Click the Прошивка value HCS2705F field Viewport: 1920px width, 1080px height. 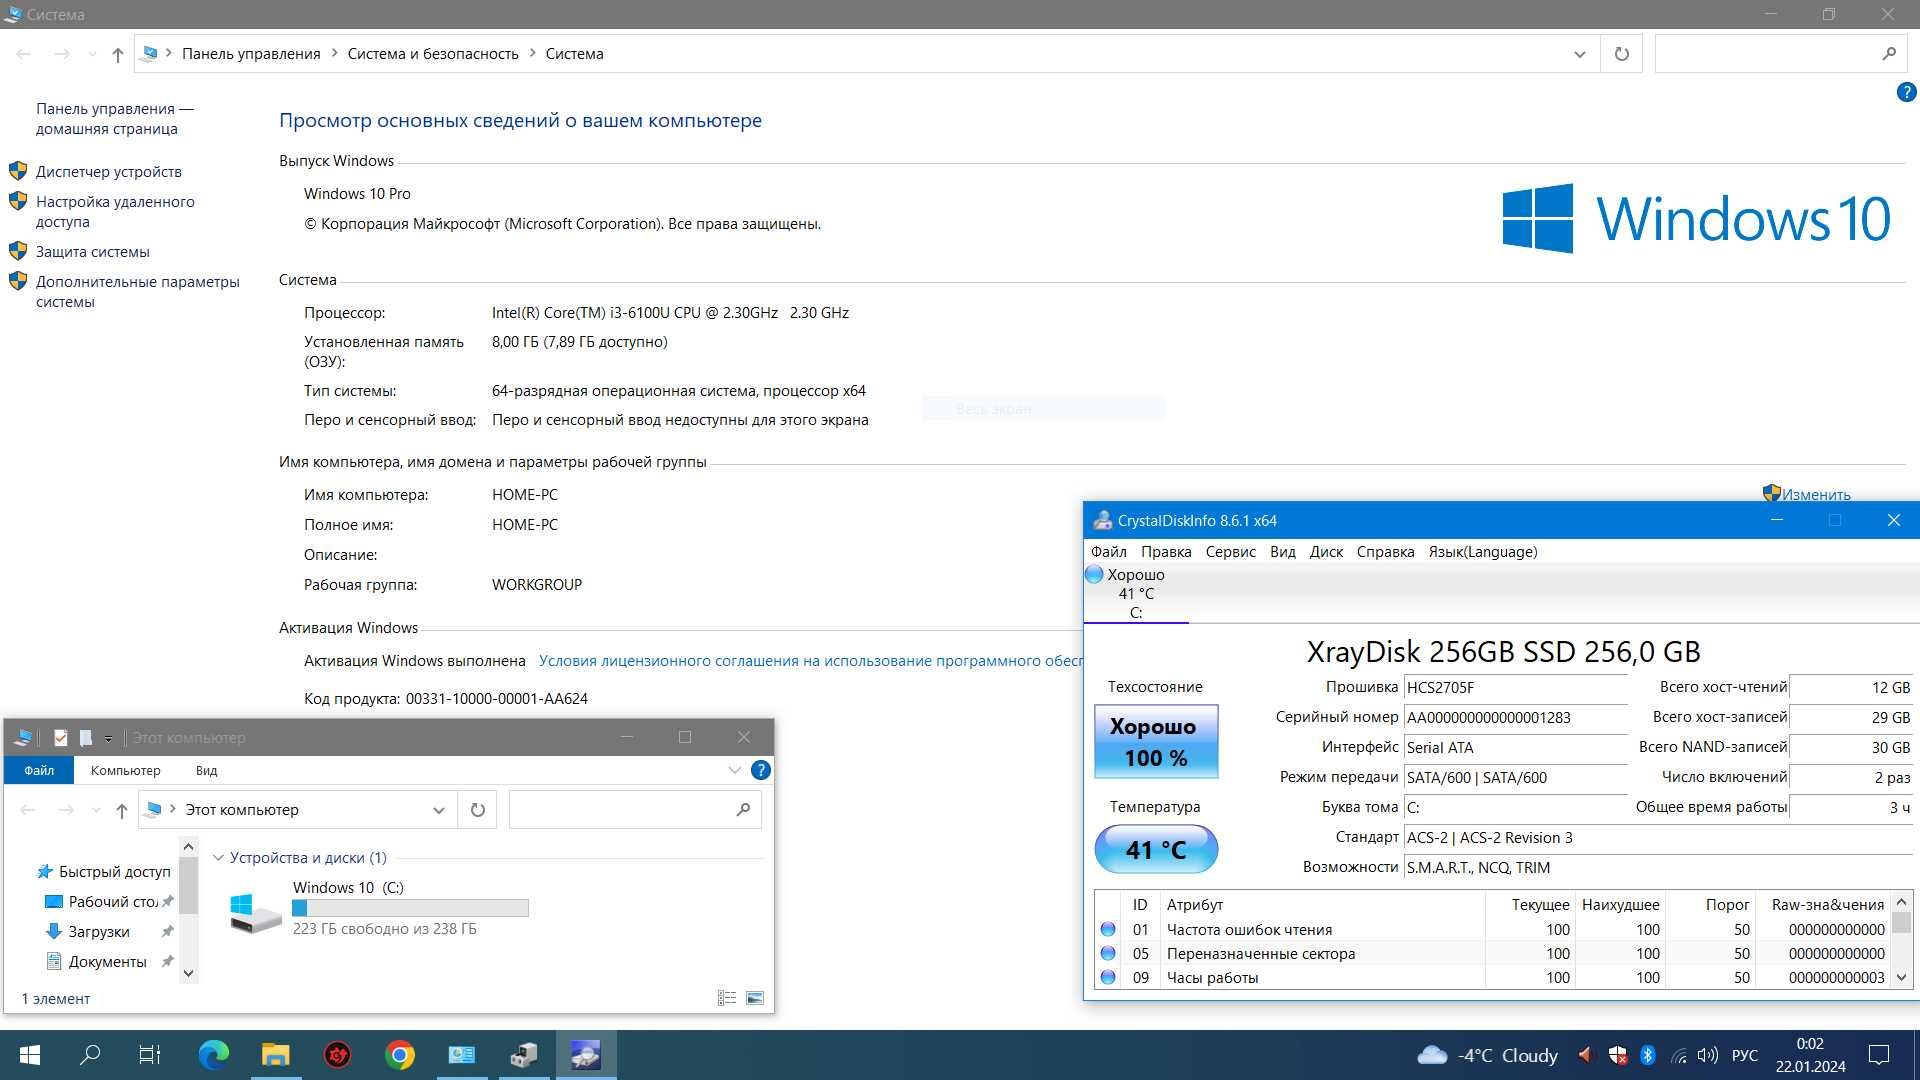coord(1515,688)
